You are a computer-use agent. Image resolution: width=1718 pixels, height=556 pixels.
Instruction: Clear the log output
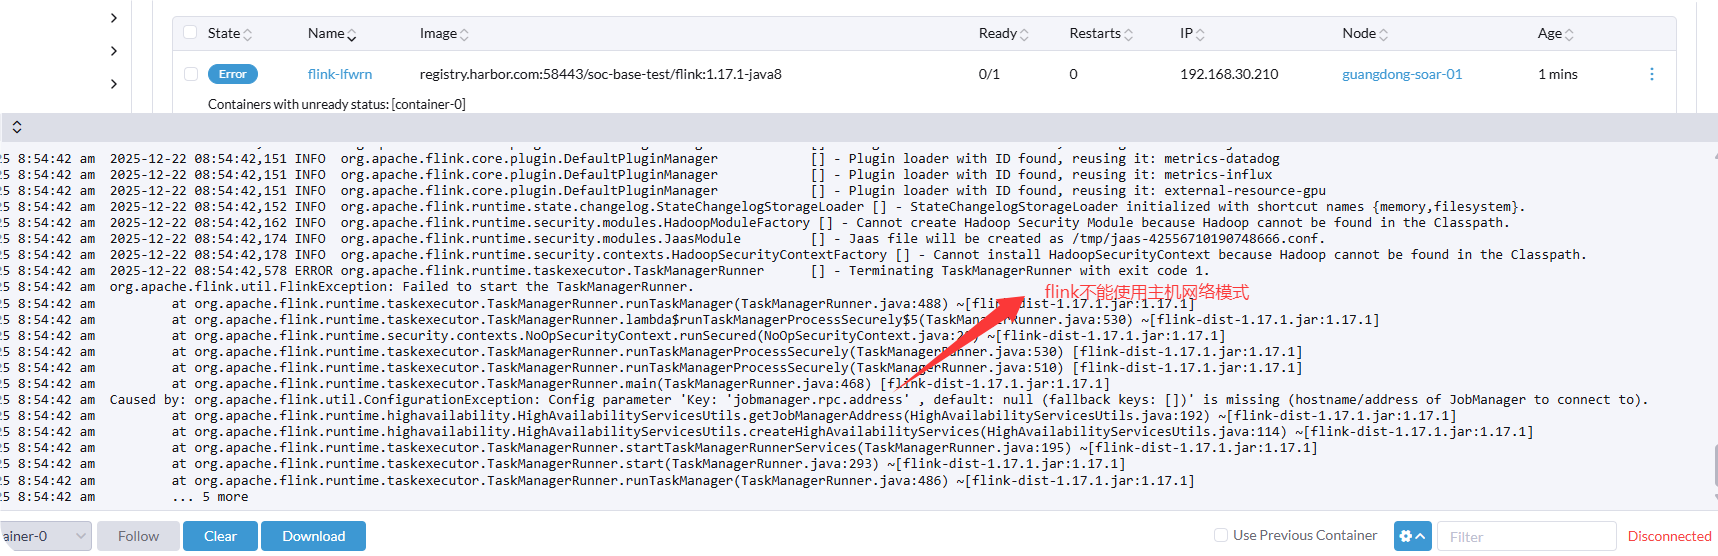tap(220, 536)
